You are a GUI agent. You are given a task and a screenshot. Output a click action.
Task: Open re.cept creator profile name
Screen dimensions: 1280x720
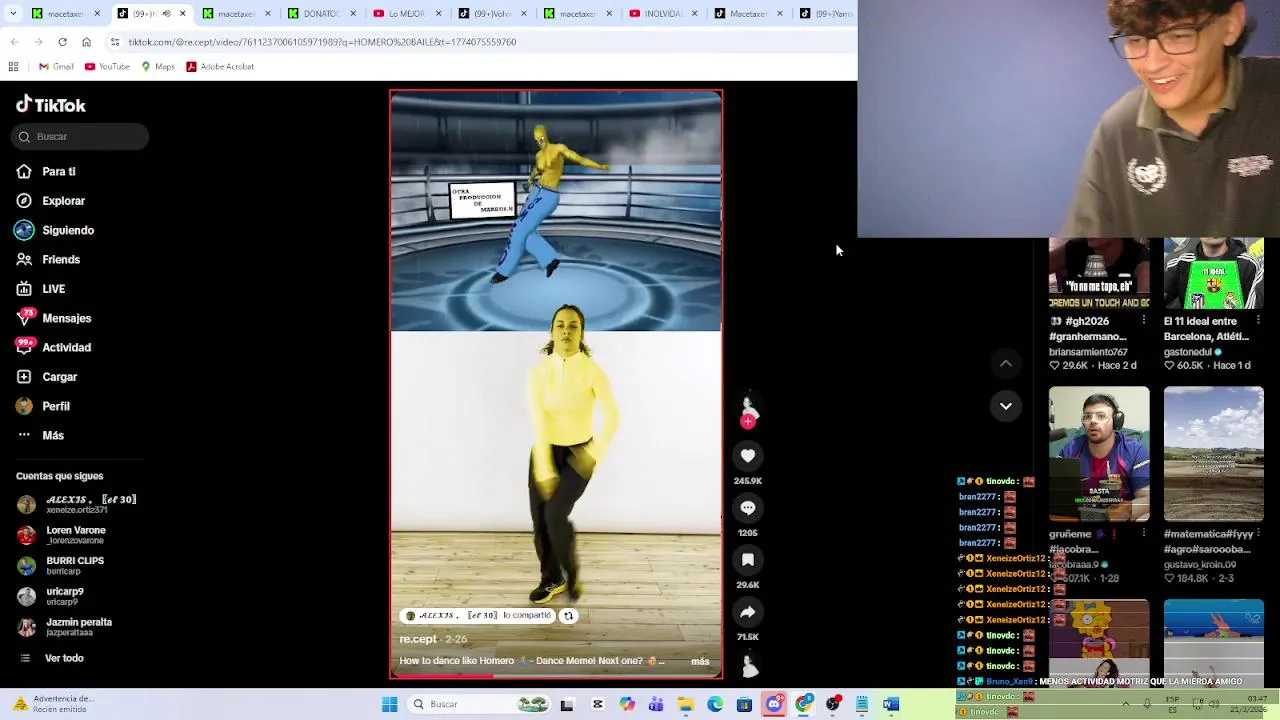[418, 639]
